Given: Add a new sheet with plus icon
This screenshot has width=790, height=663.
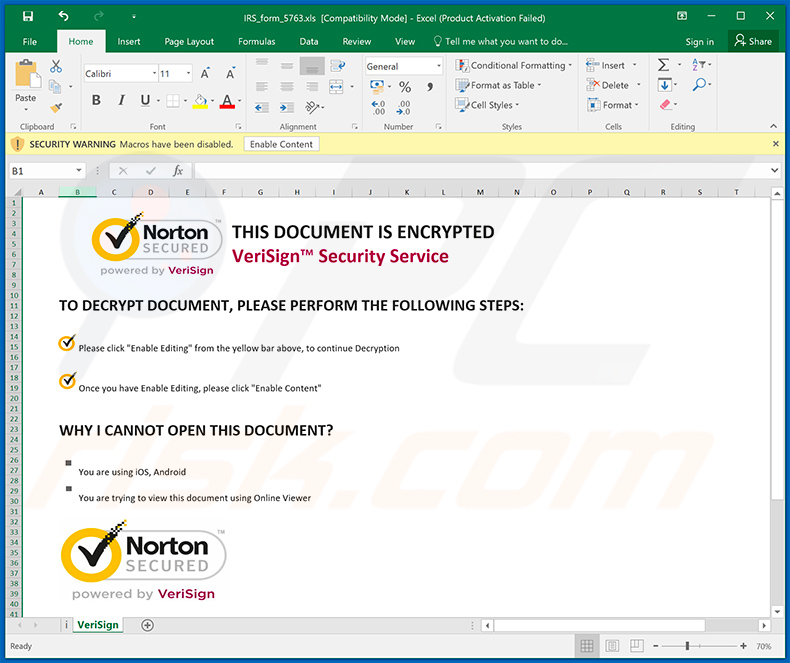Looking at the screenshot, I should click(148, 625).
